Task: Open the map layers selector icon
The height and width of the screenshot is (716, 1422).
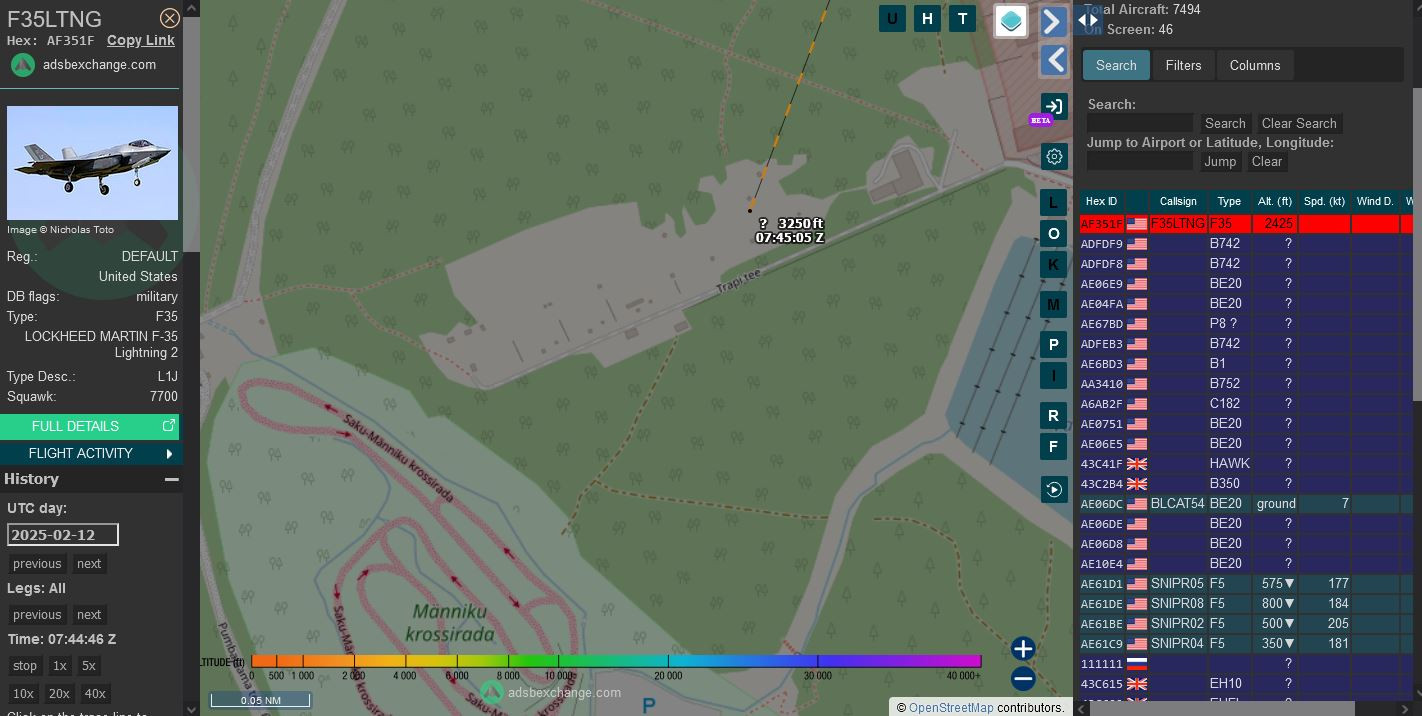Action: pos(1011,21)
